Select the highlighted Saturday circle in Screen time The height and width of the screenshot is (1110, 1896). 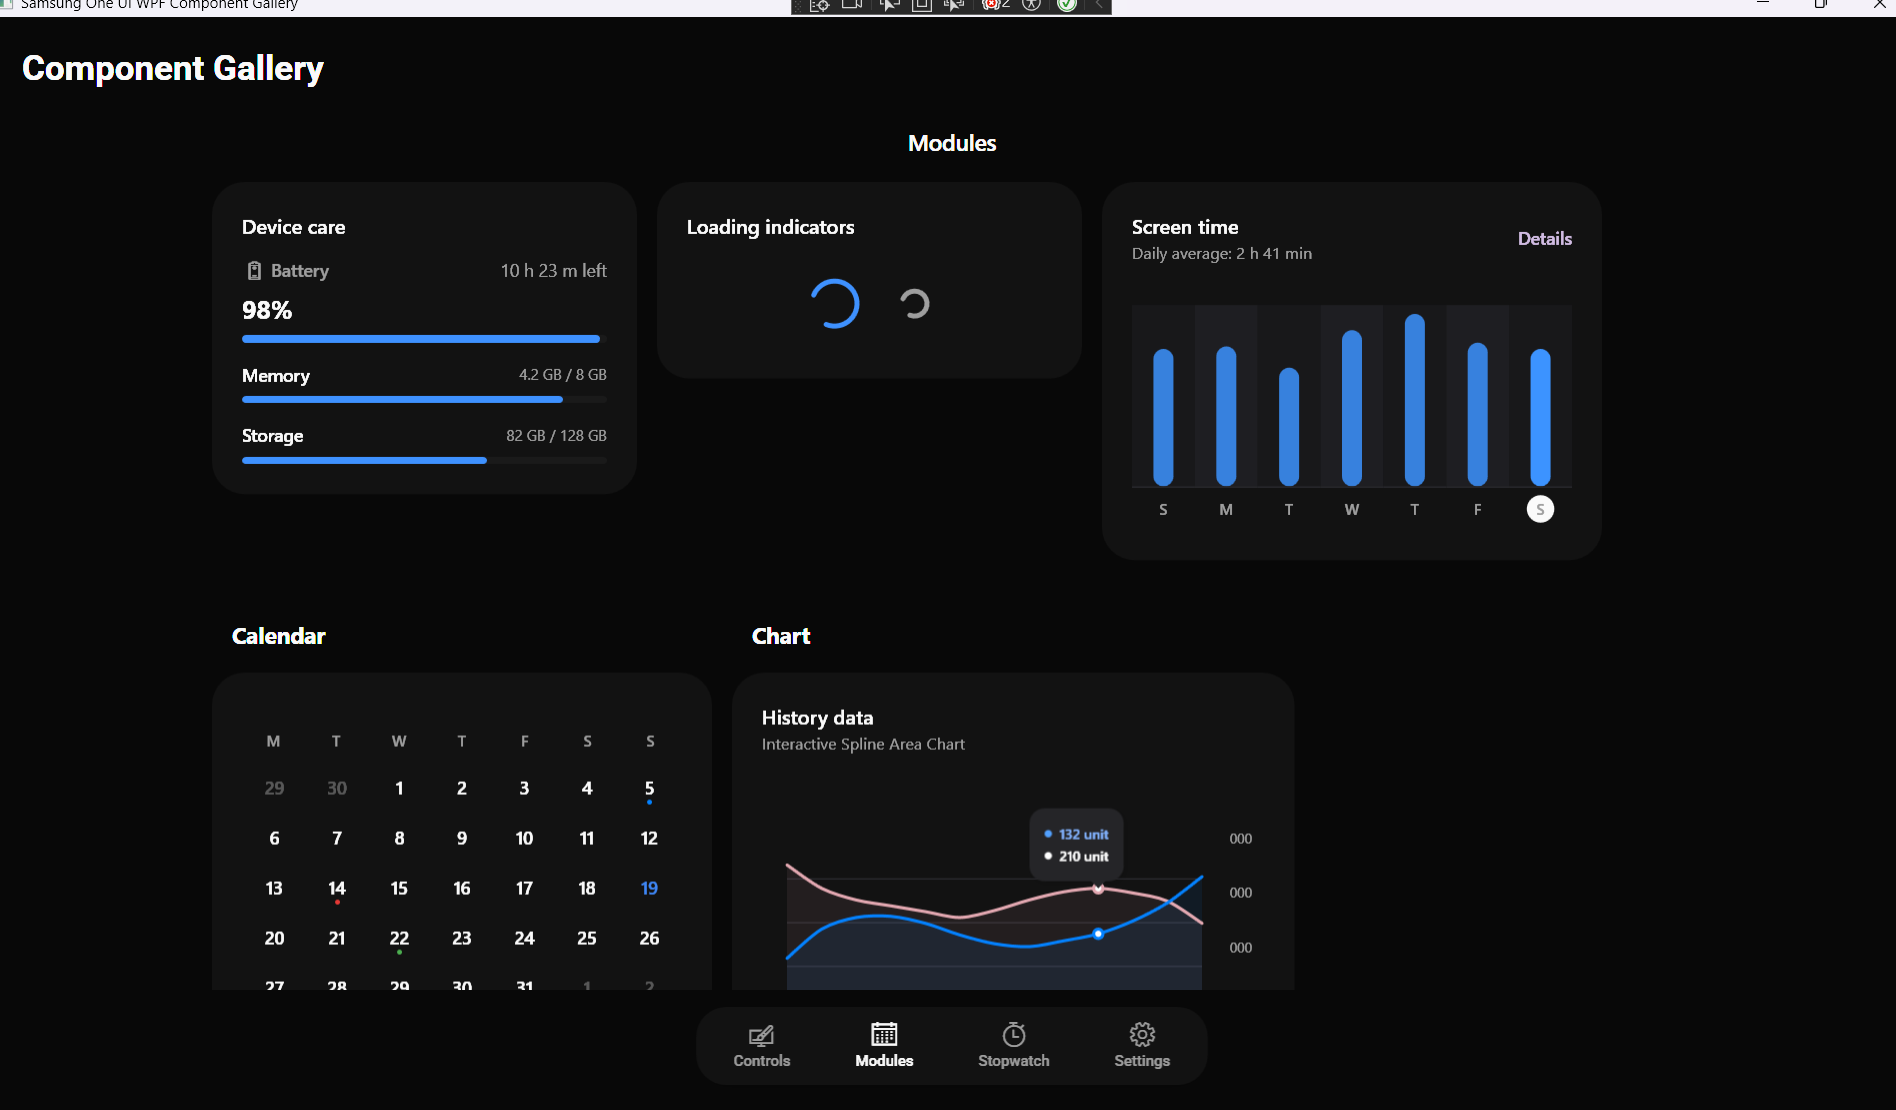pyautogui.click(x=1540, y=509)
